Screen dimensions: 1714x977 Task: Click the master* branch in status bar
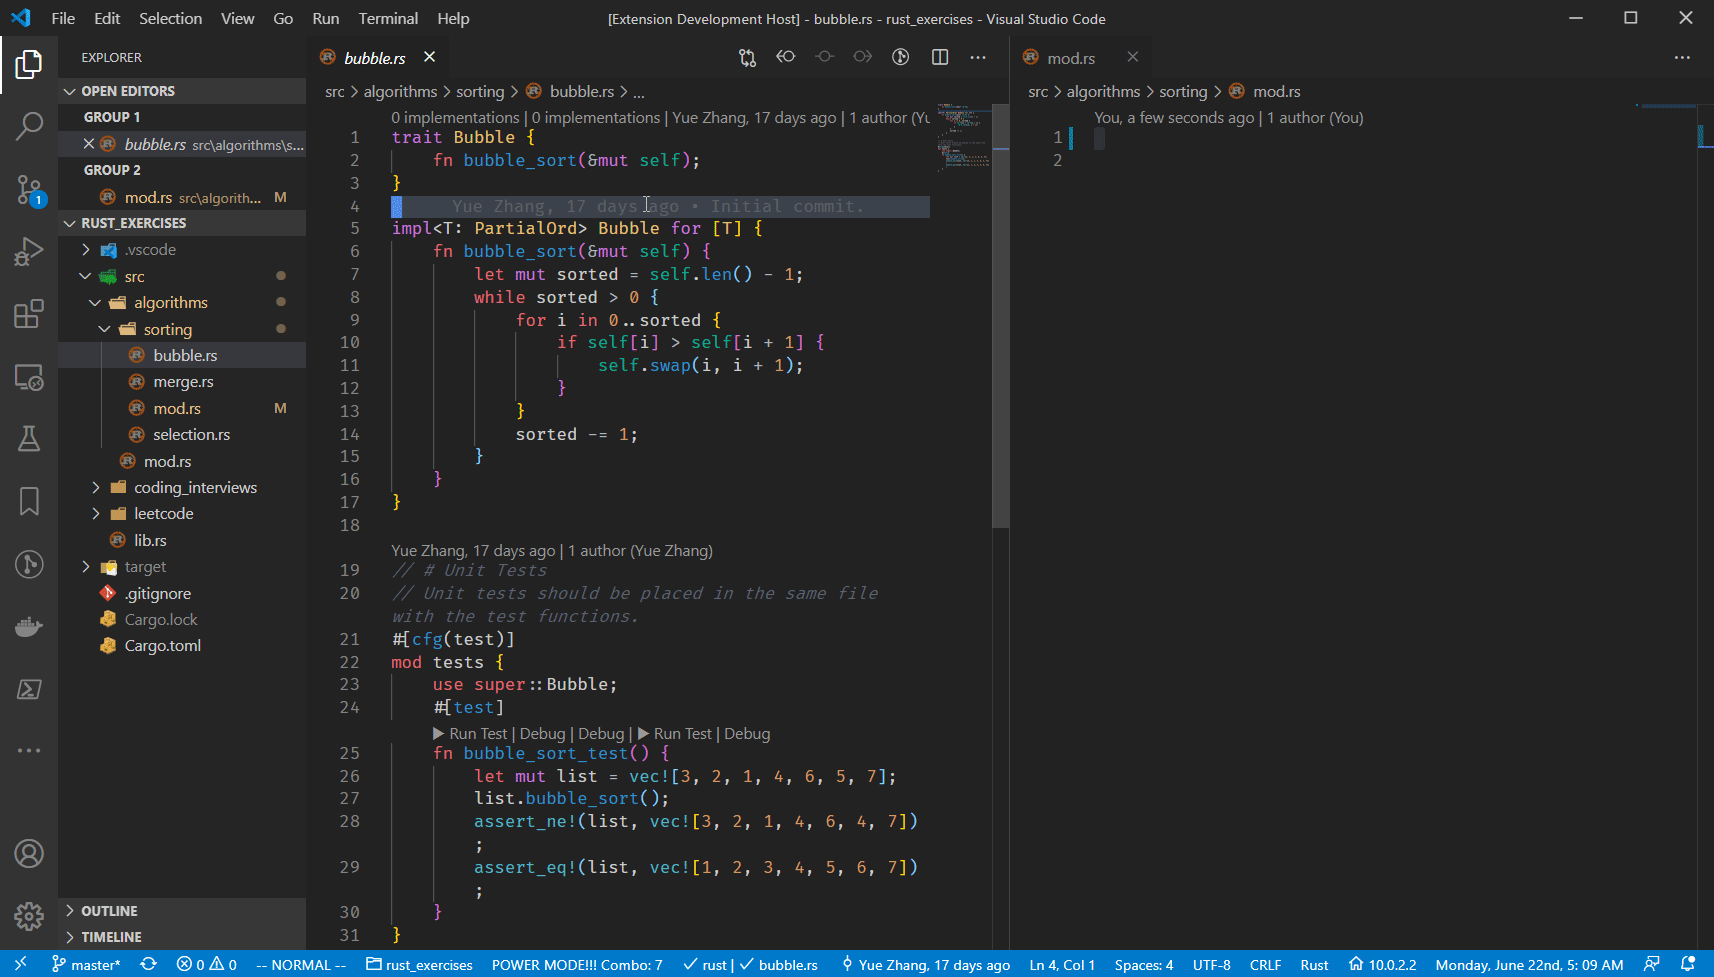[86, 964]
